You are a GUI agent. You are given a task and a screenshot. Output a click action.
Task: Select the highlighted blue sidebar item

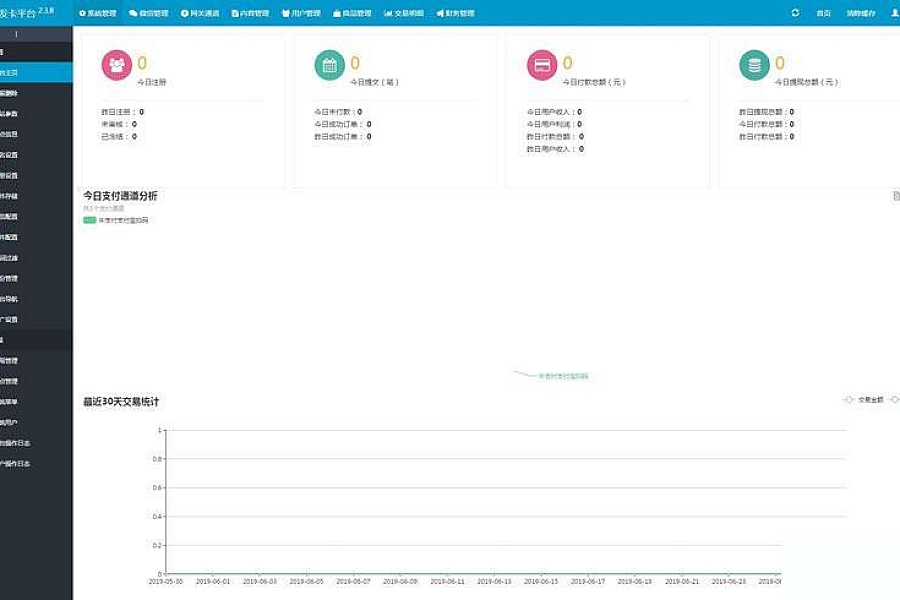point(36,73)
